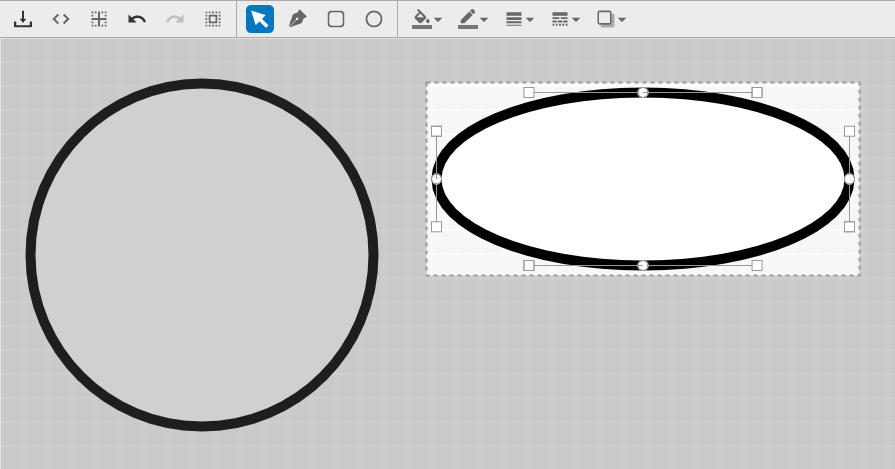The height and width of the screenshot is (469, 895).
Task: Expand the stroke width lines dropdown
Action: pos(519,19)
